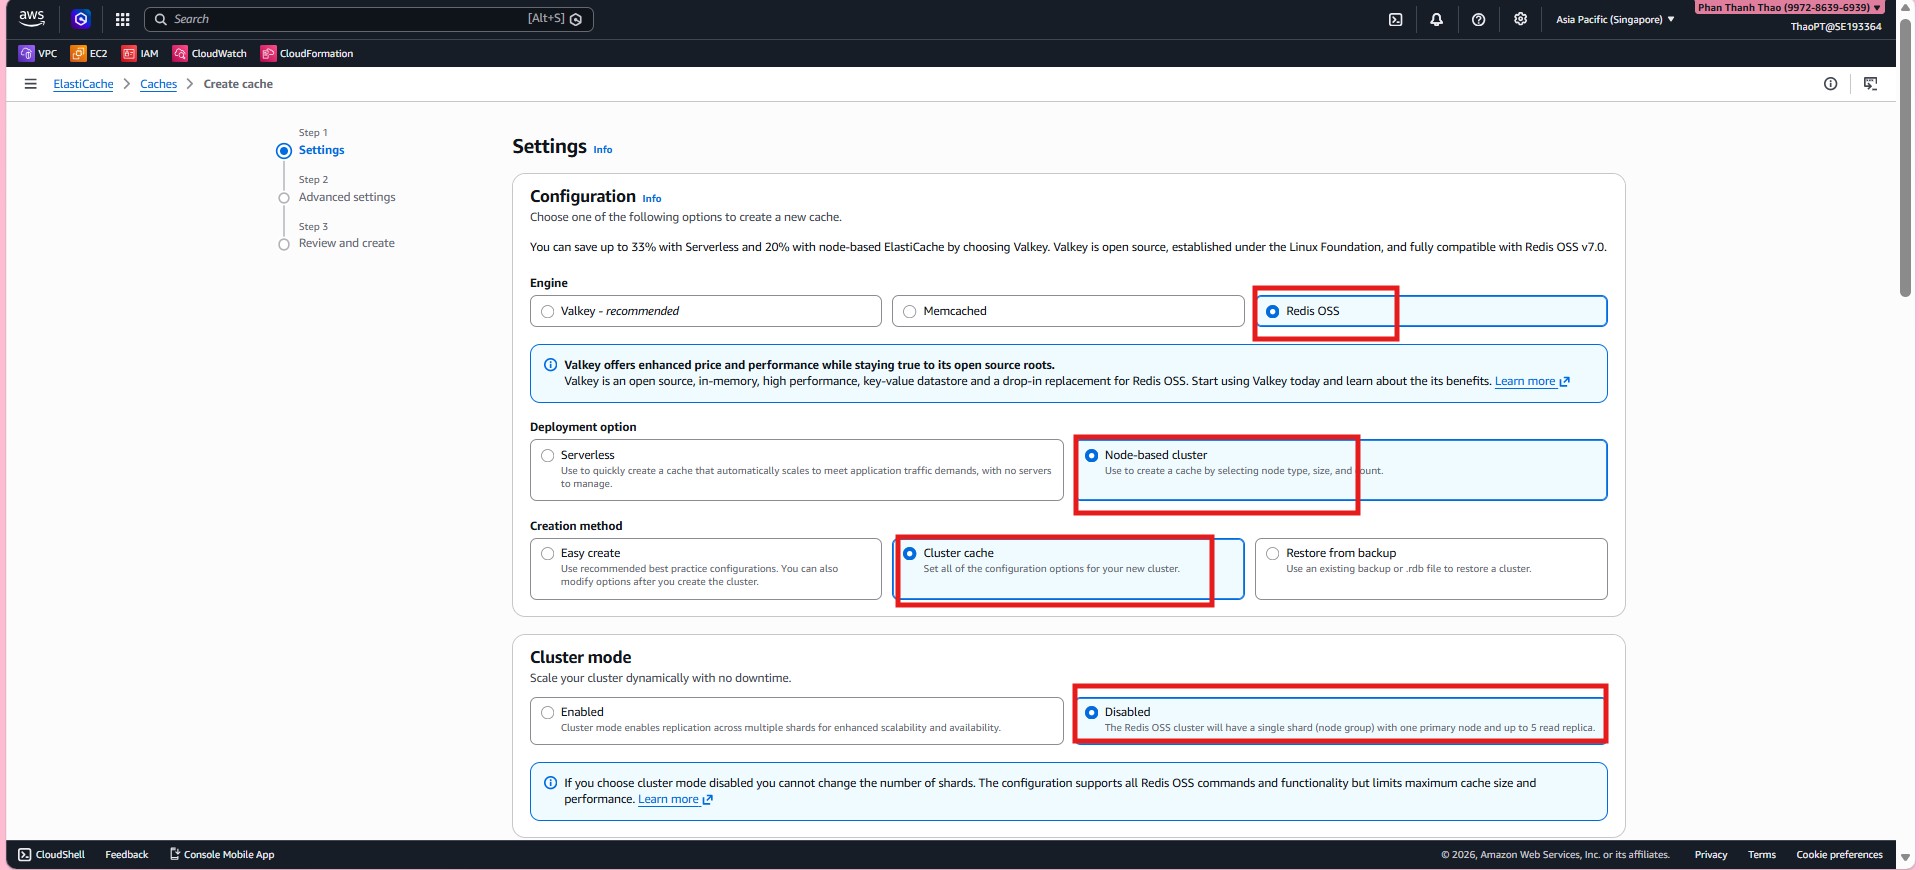
Task: Select Node-based cluster deployment option
Action: coord(1340,470)
